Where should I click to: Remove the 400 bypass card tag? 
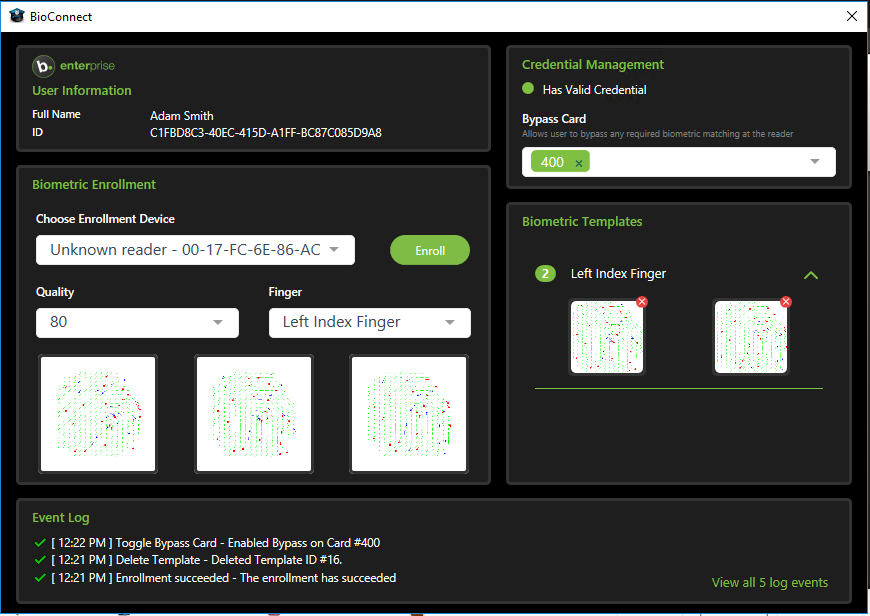point(579,163)
